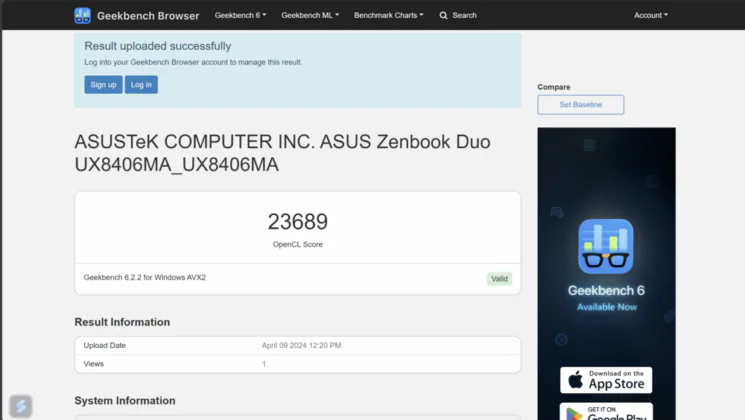745x420 pixels.
Task: Click the Set Baseline button
Action: point(581,105)
